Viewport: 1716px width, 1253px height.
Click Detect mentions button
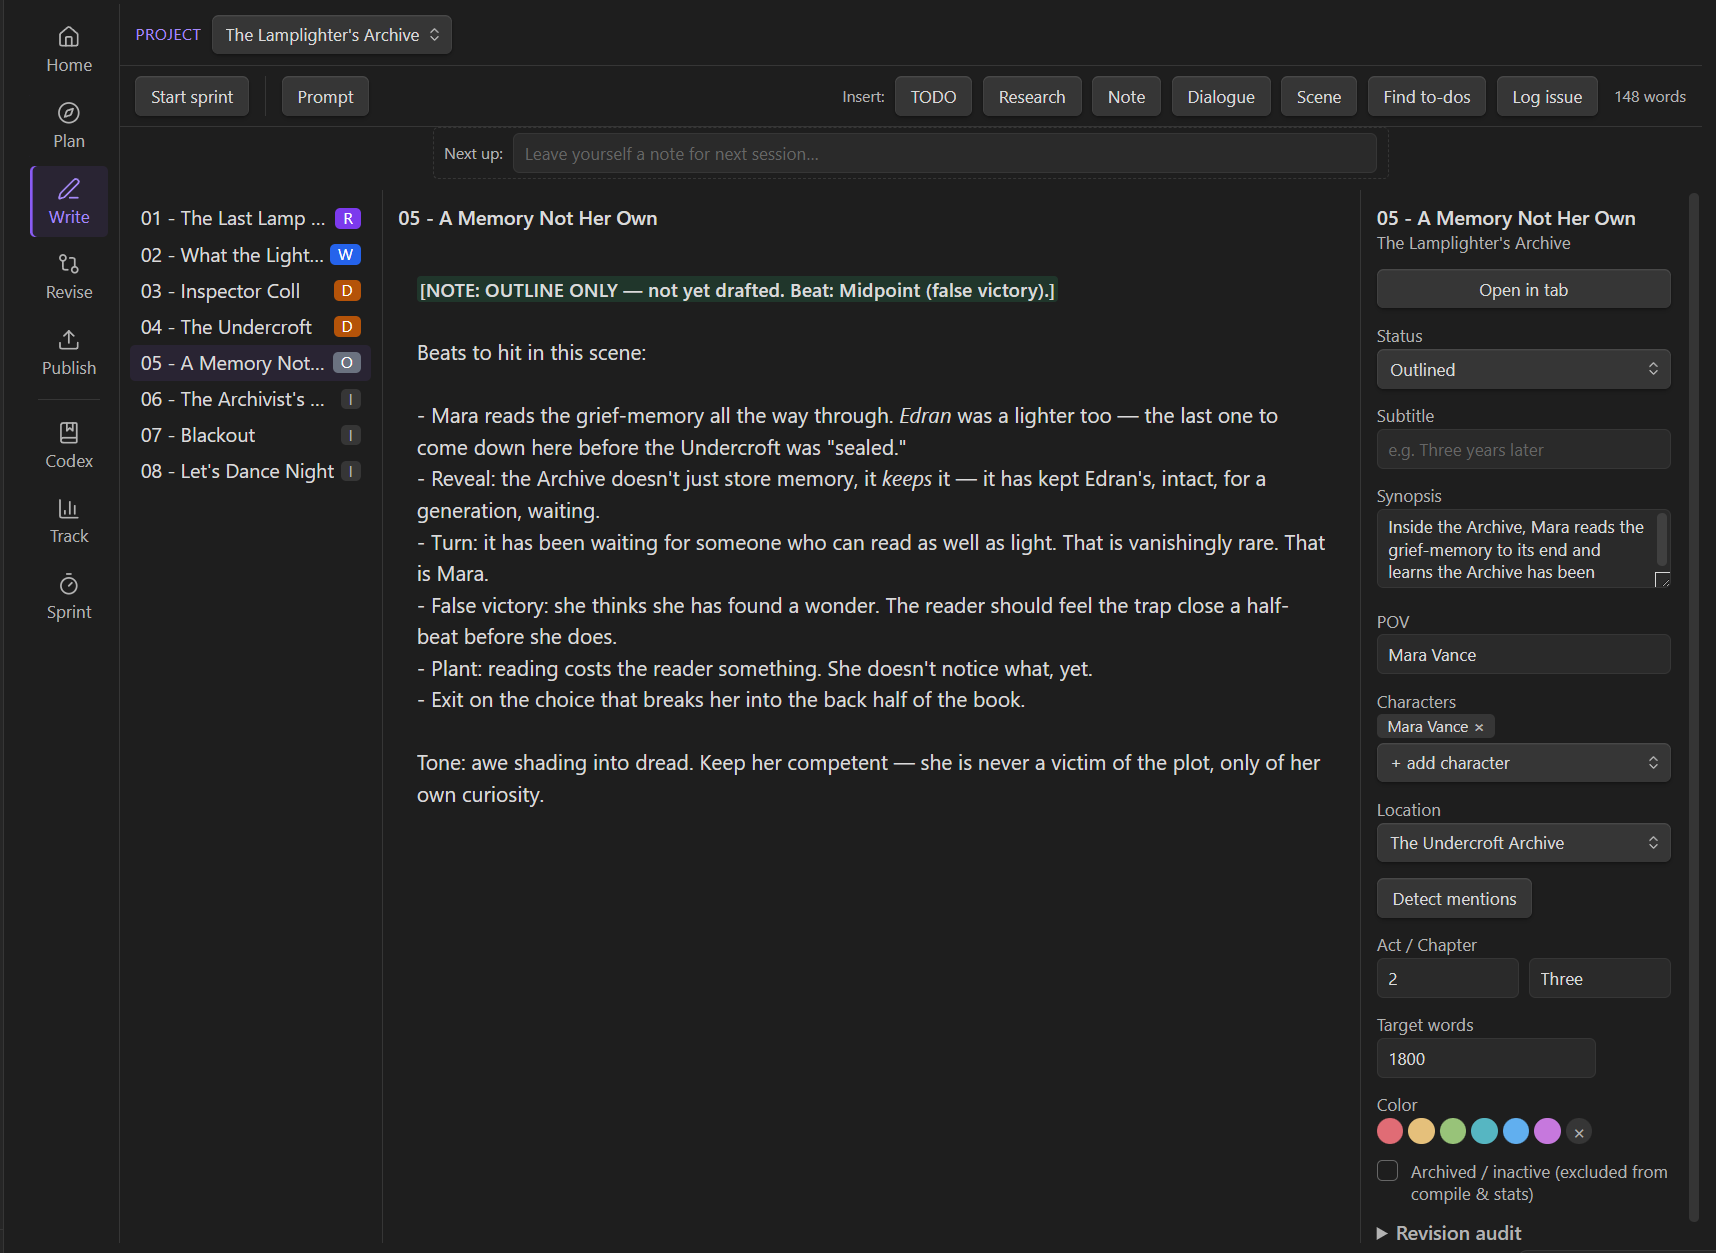click(x=1454, y=899)
